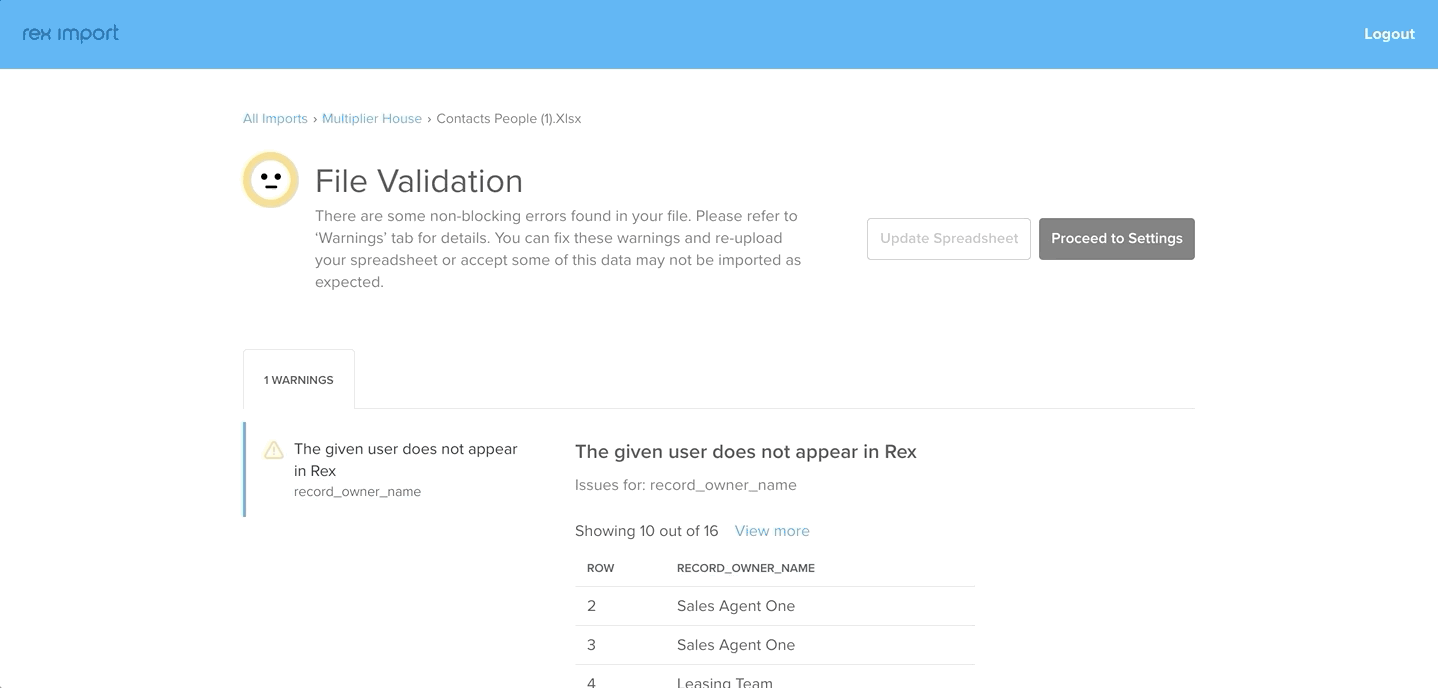Click the neutral face status icon
Image resolution: width=1438 pixels, height=688 pixels.
[271, 180]
